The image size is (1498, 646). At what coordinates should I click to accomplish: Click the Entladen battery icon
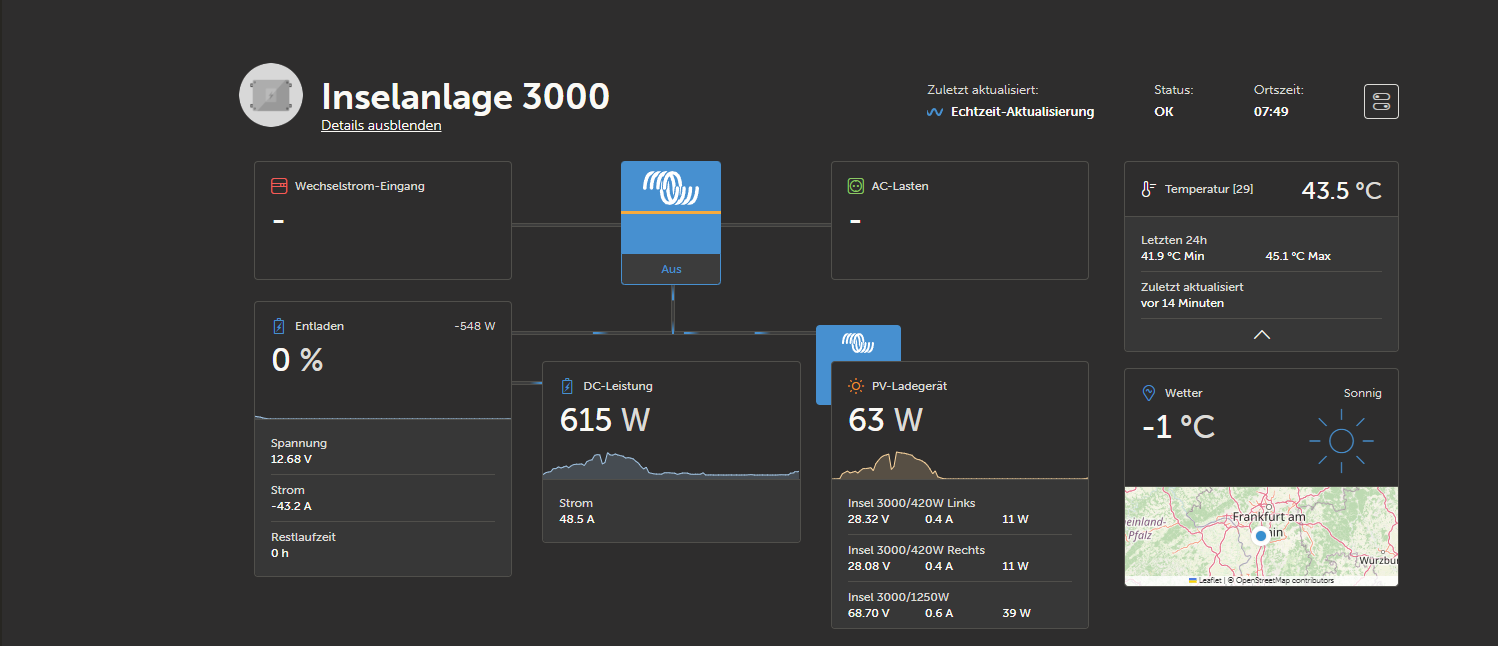(x=279, y=326)
